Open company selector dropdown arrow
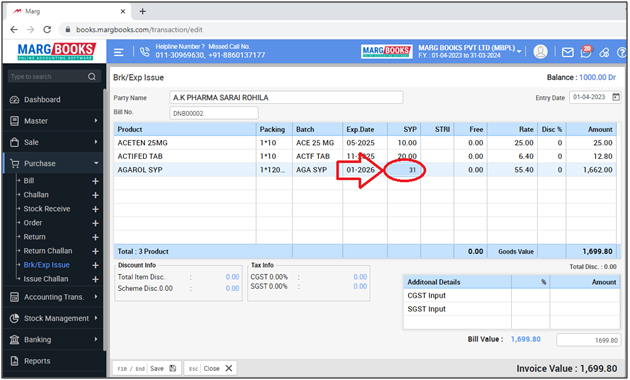The height and width of the screenshot is (380, 630). 519,51
